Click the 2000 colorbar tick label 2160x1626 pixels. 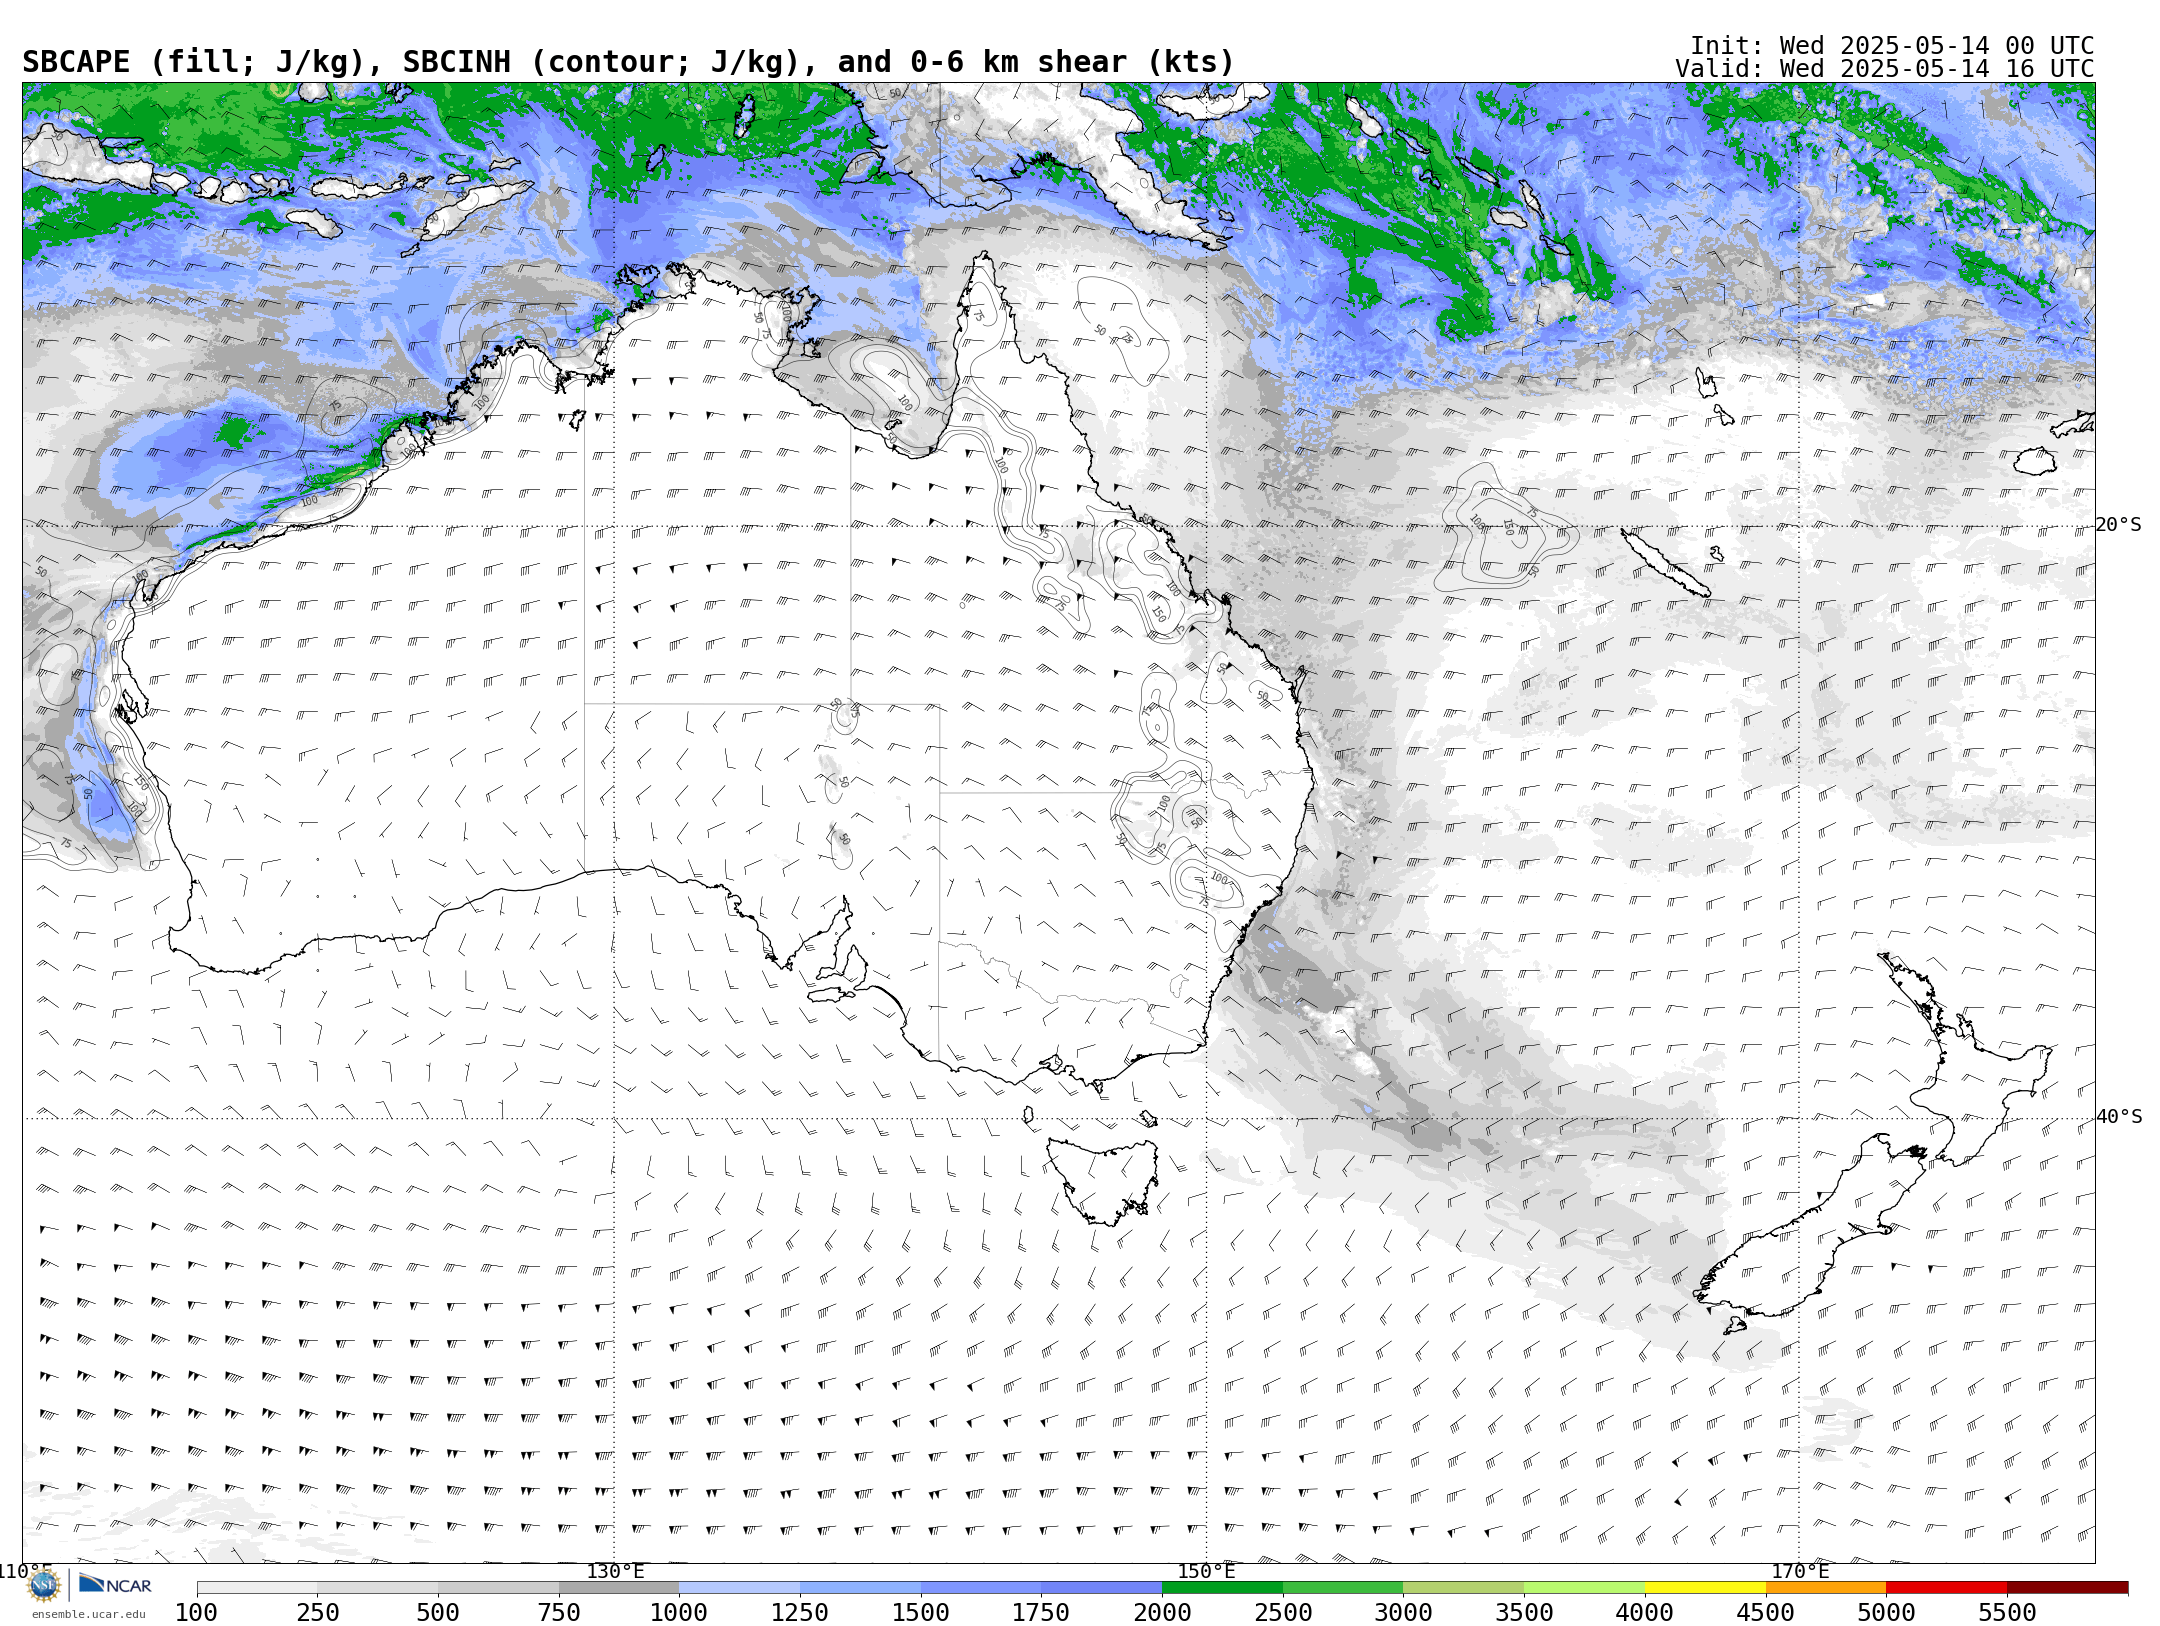[x=1162, y=1612]
